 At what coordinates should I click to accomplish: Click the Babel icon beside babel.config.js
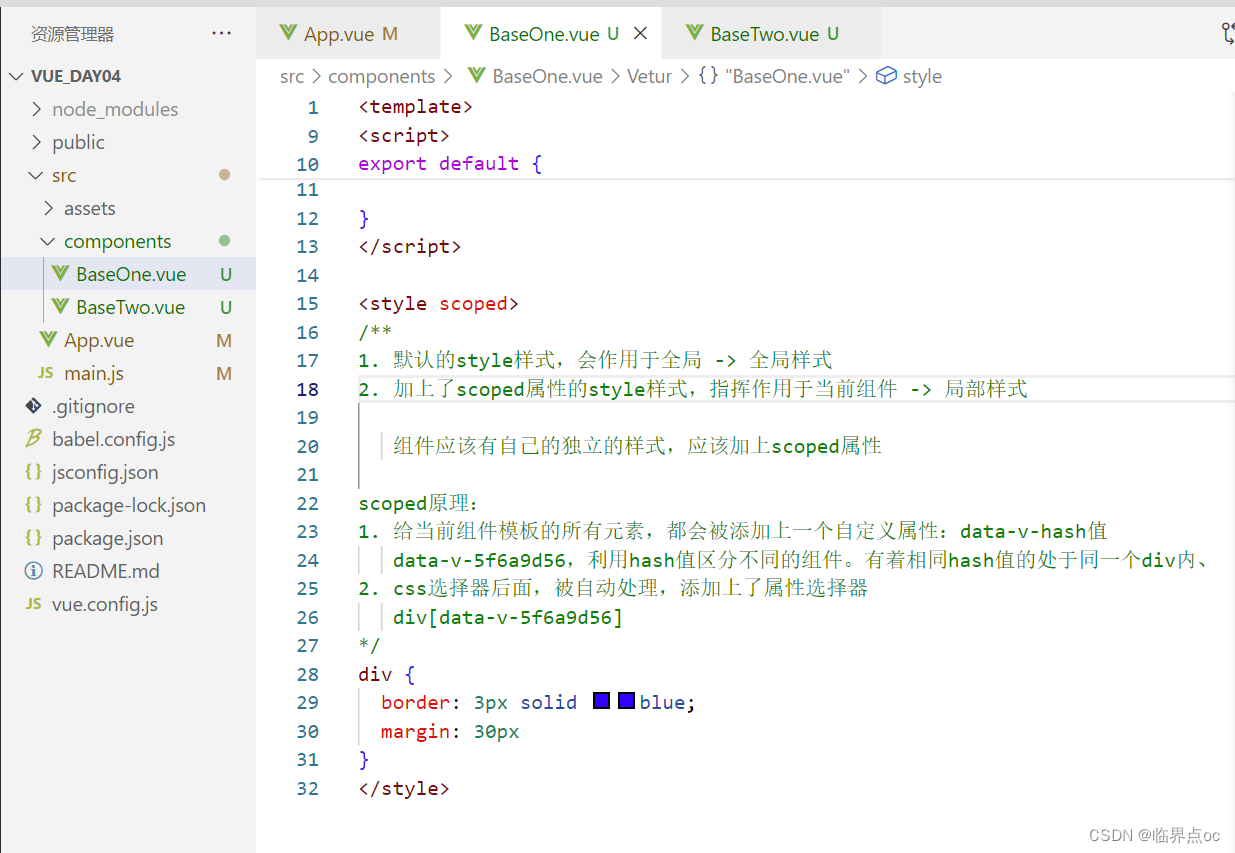(33, 439)
